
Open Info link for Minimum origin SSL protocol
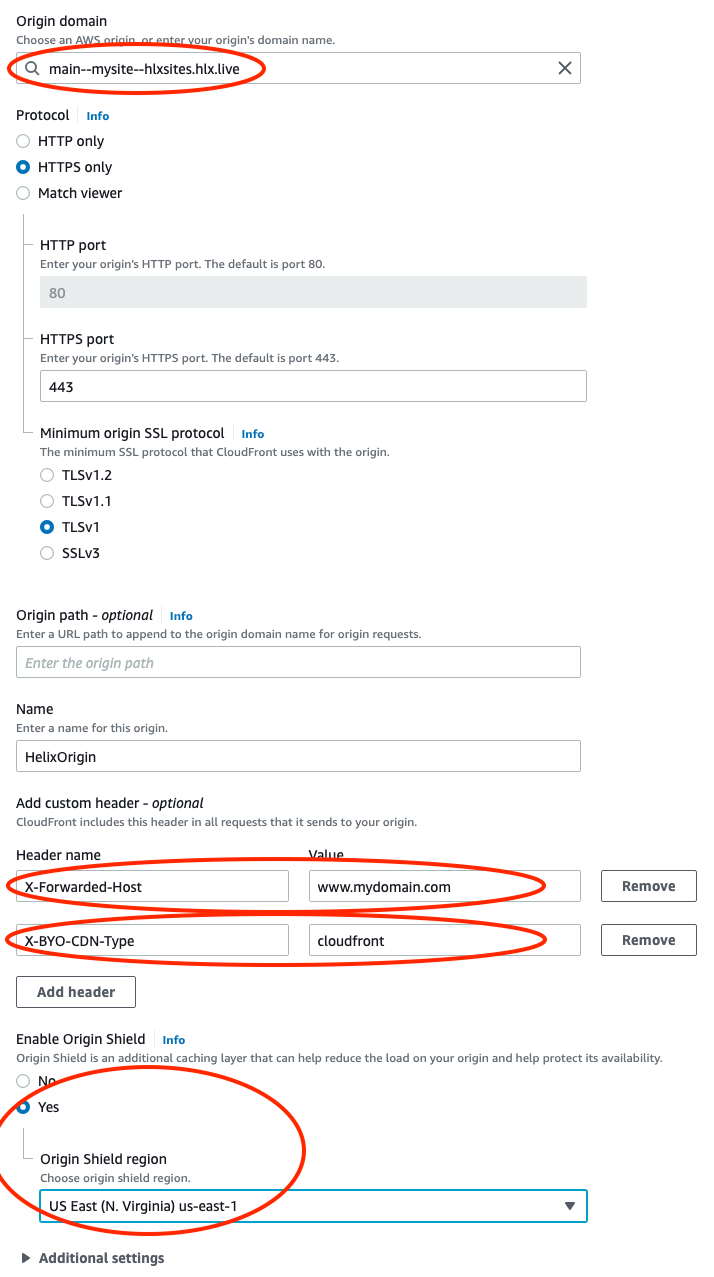[x=253, y=434]
